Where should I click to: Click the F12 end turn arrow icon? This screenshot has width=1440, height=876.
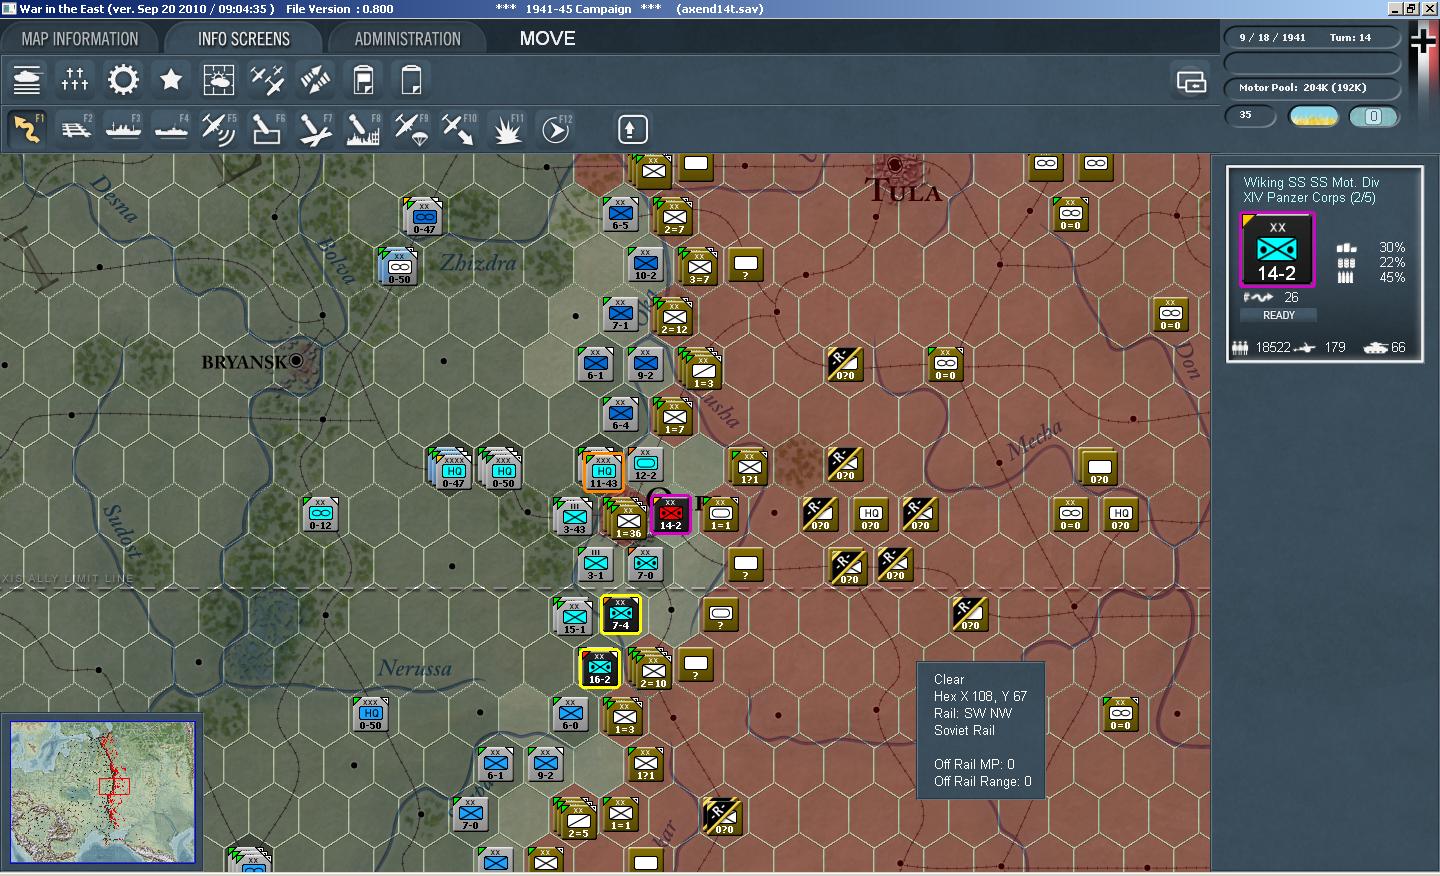[555, 129]
